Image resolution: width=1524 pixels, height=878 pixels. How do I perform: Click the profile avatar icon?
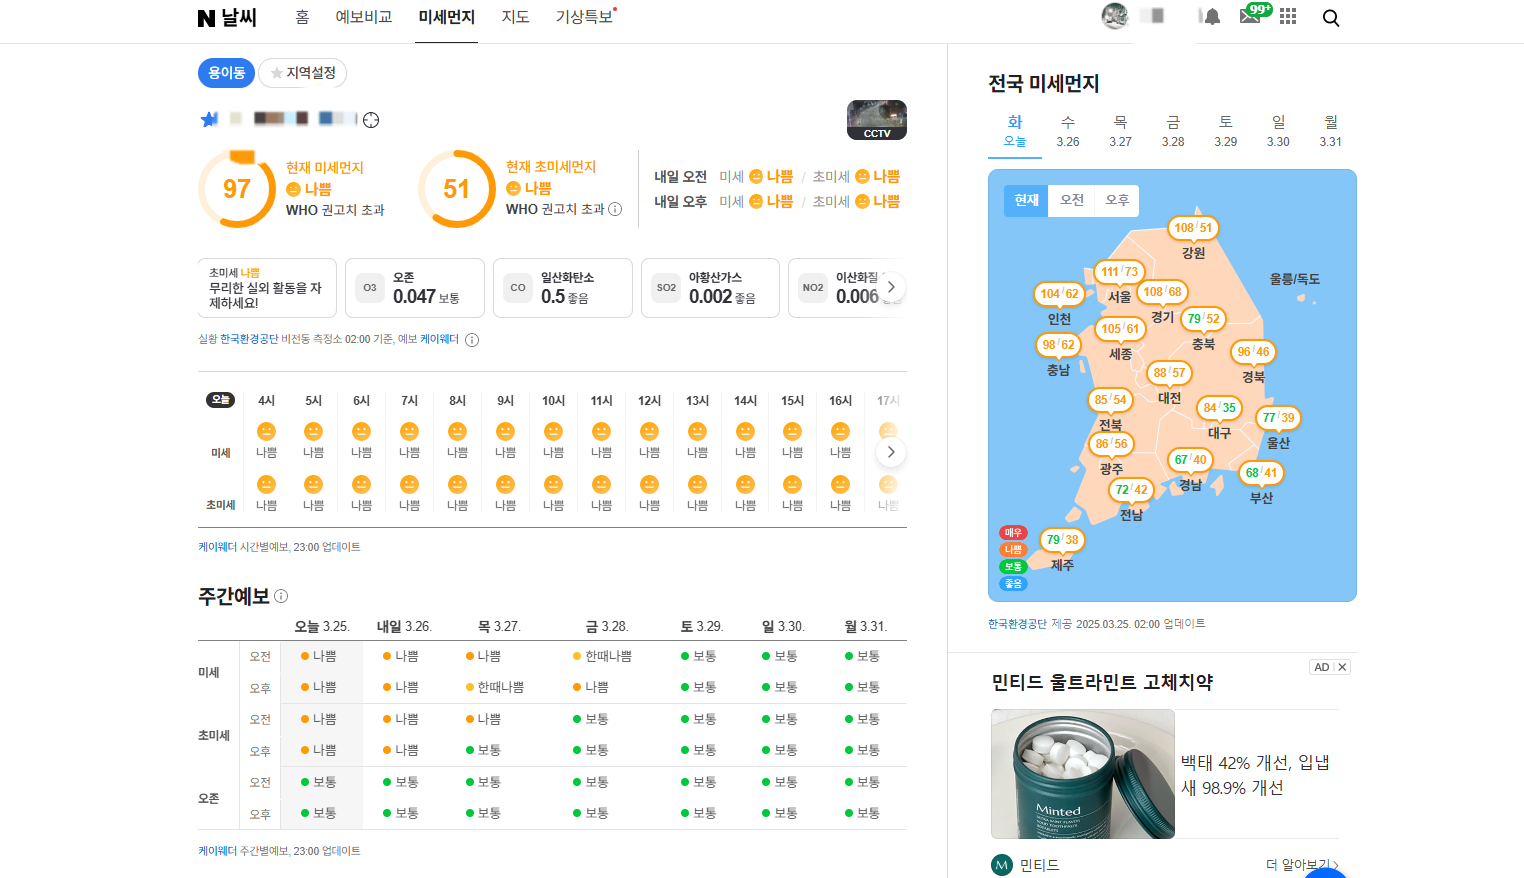(x=1115, y=16)
